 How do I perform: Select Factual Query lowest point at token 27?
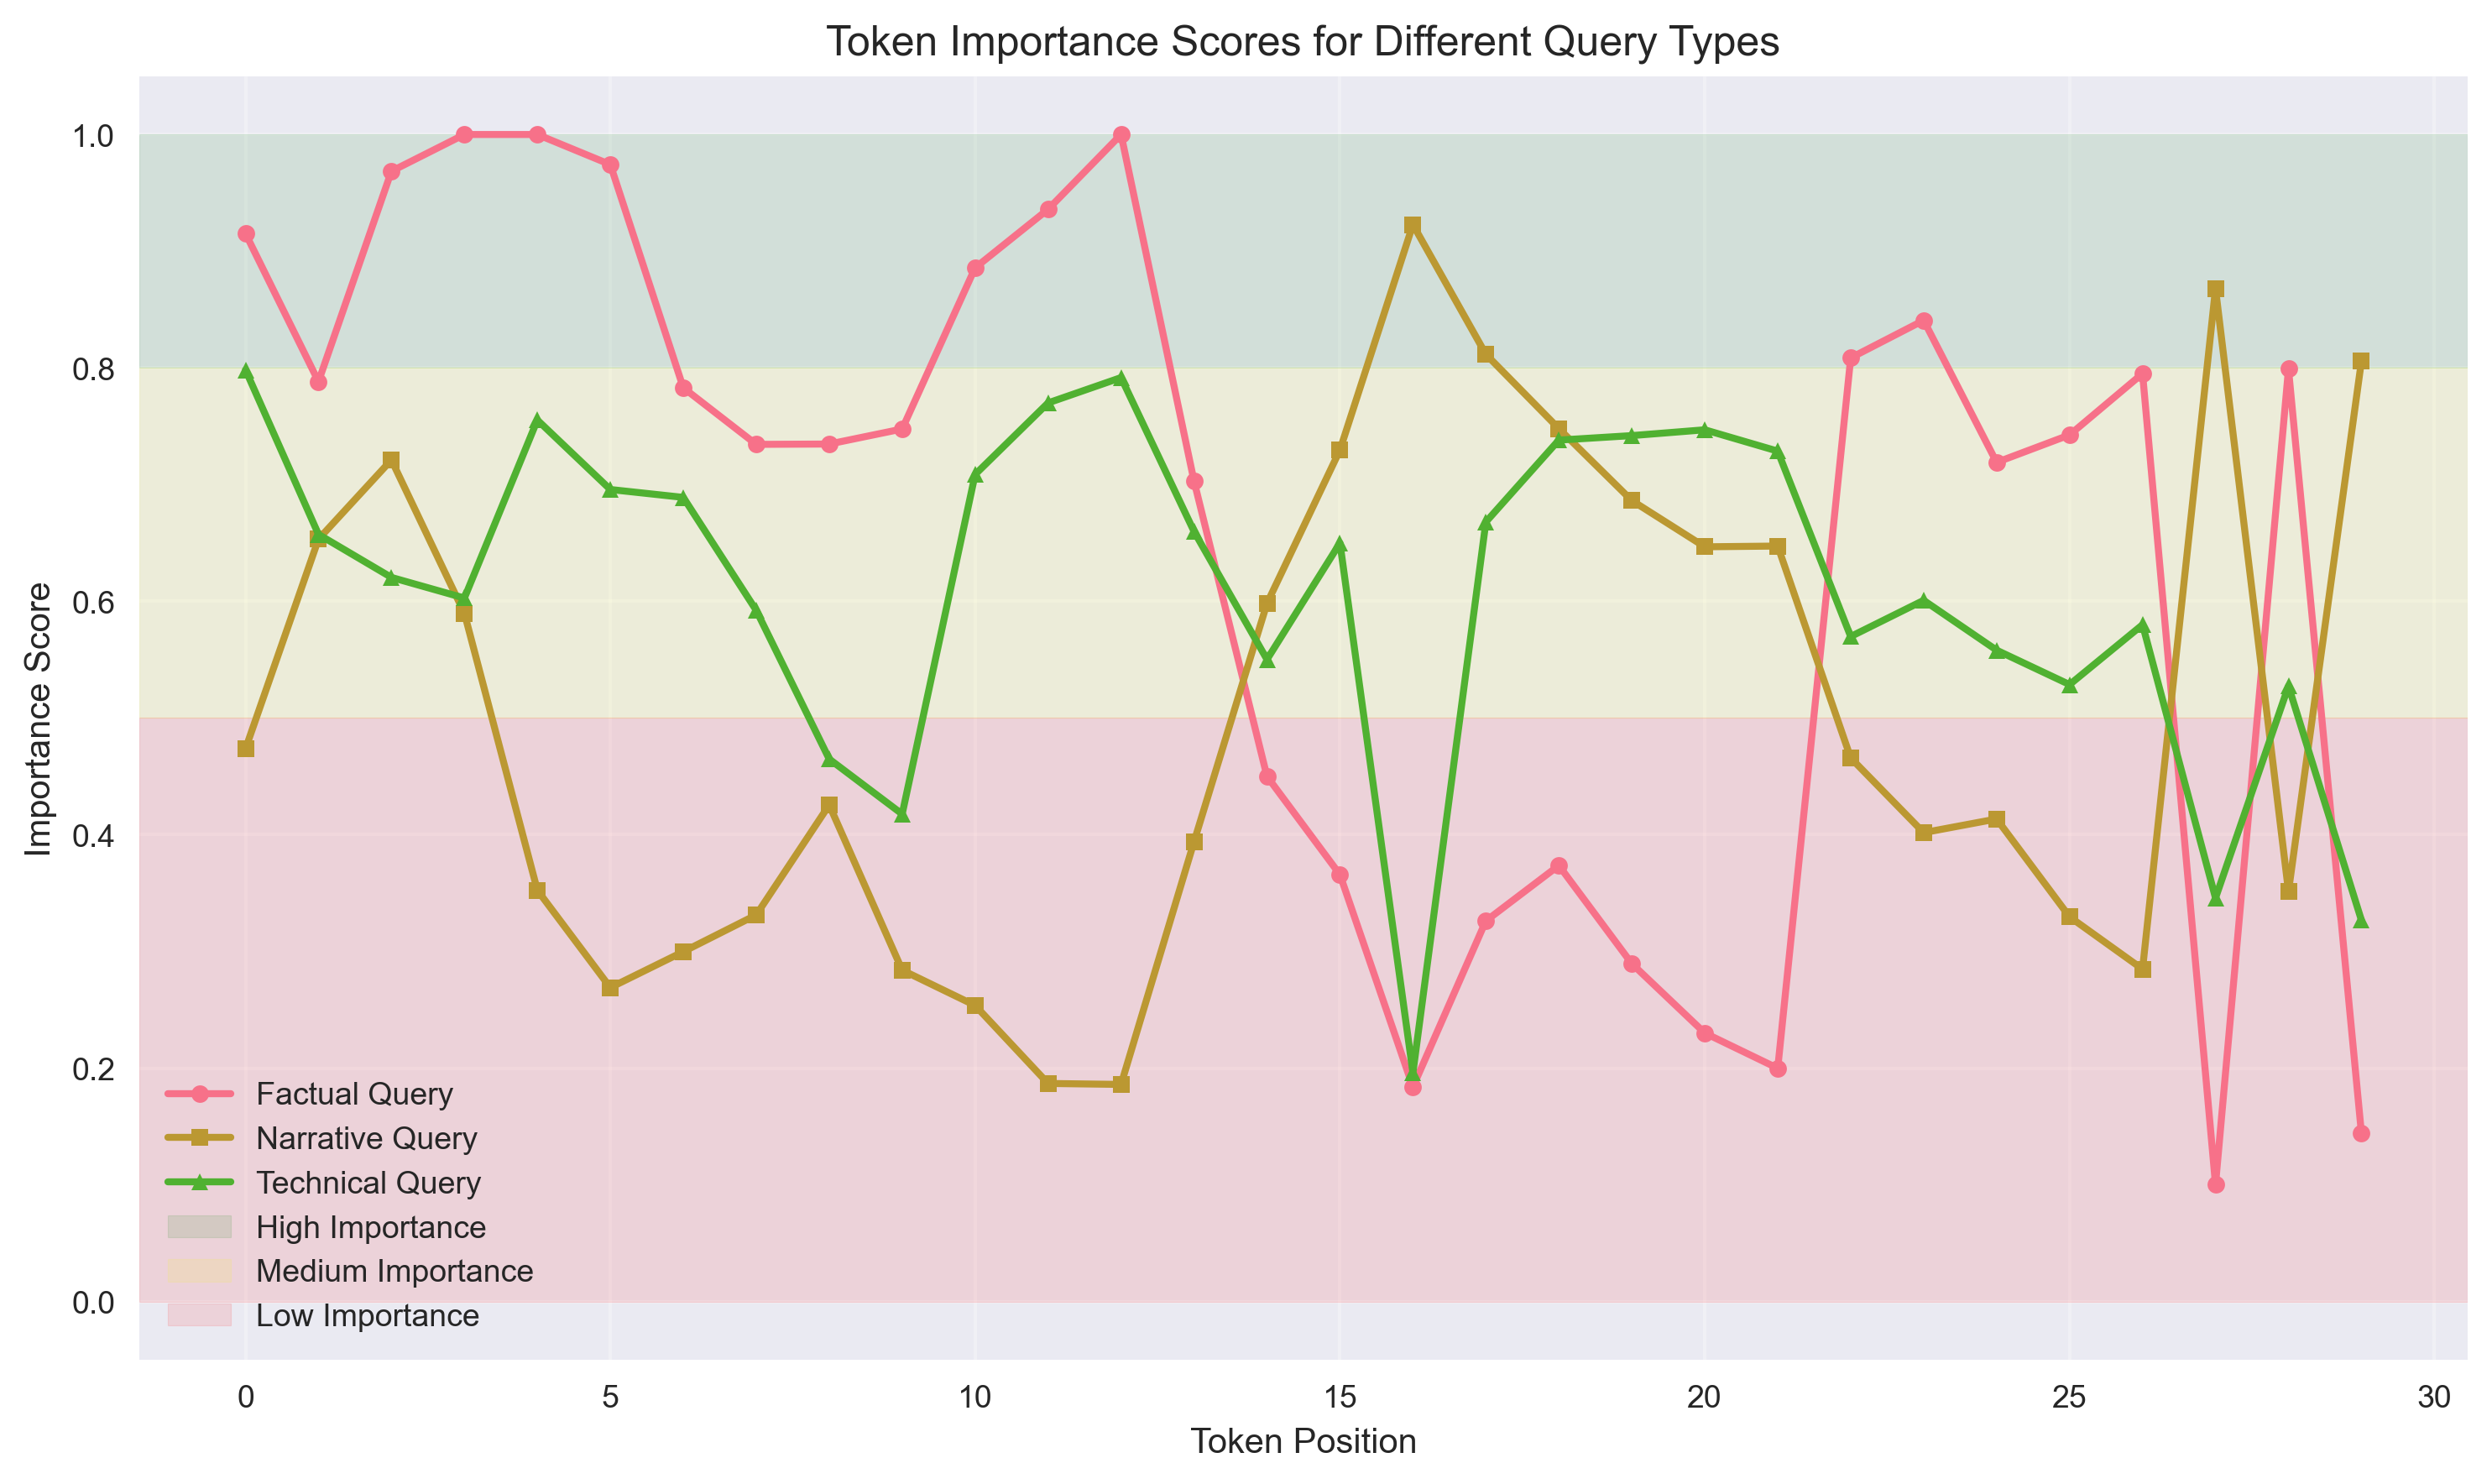pyautogui.click(x=2216, y=1185)
